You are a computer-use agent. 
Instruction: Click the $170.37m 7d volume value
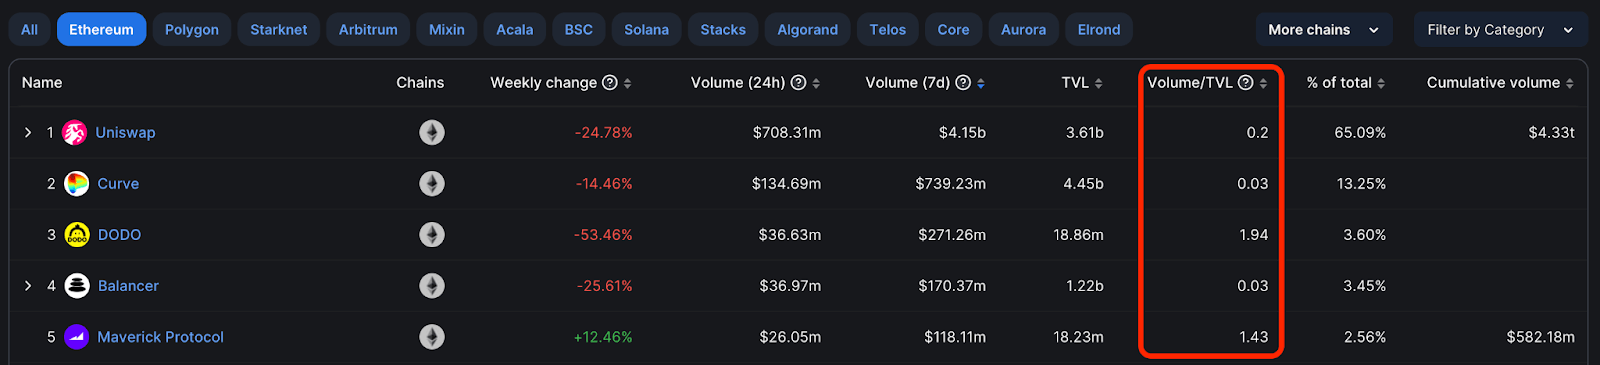[952, 286]
